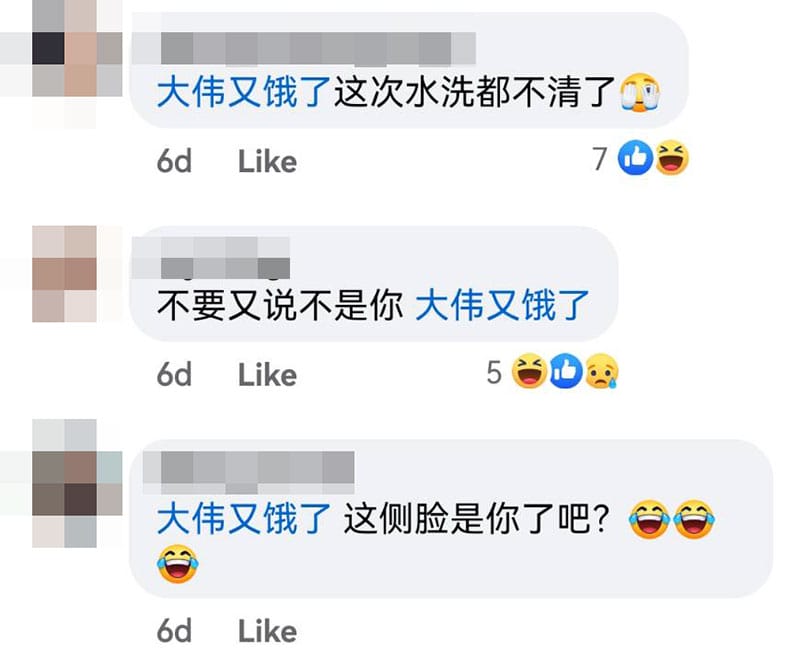The image size is (800, 663).
Task: Click the thumbs-up reaction icon on first comment
Action: tap(635, 158)
